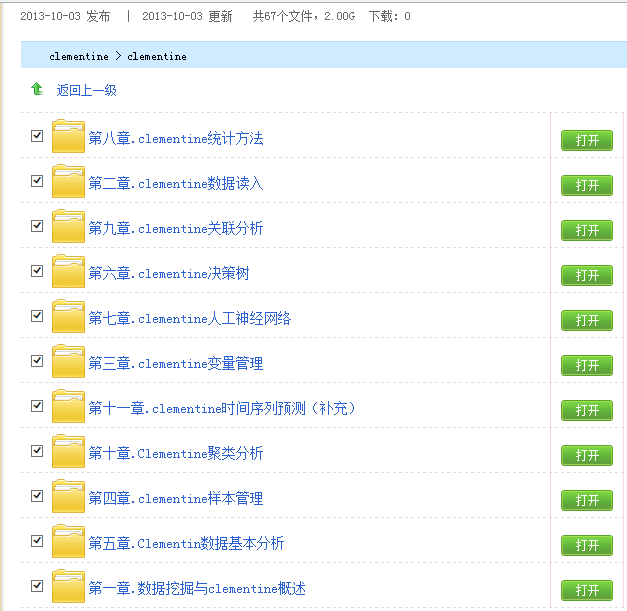627x611 pixels.
Task: Click folder icon for 第五章 数据基本分析
Action: [68, 541]
